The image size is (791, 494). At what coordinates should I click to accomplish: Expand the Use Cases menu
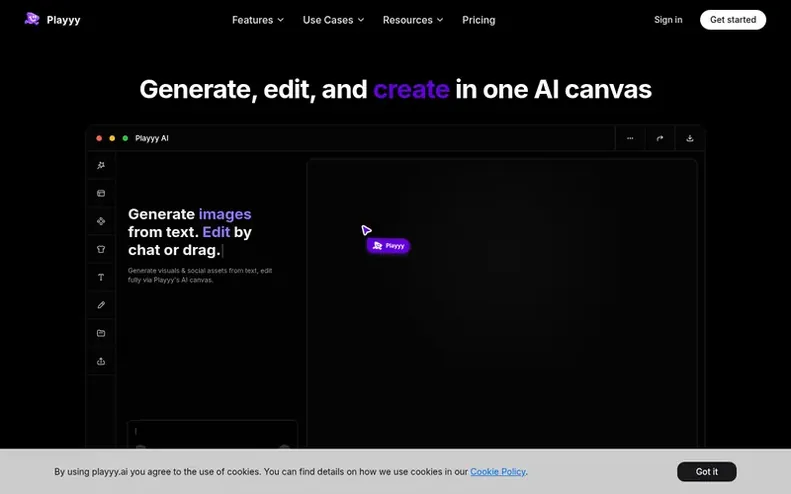(333, 20)
